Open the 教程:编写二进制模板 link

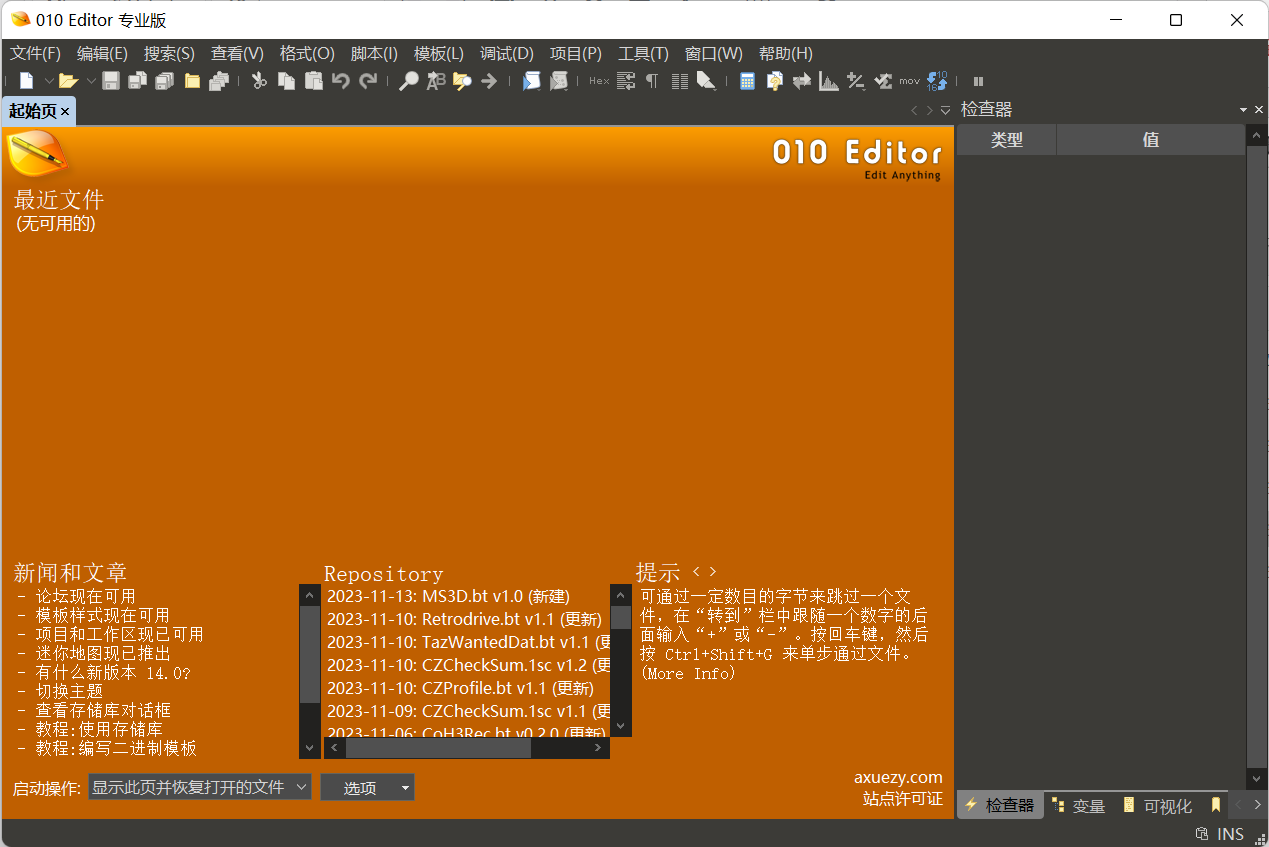(x=116, y=748)
